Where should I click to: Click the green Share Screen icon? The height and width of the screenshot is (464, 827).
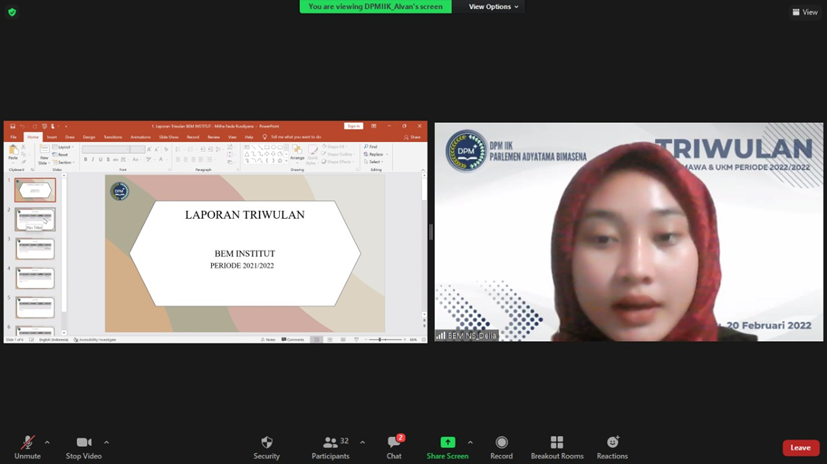(x=447, y=443)
